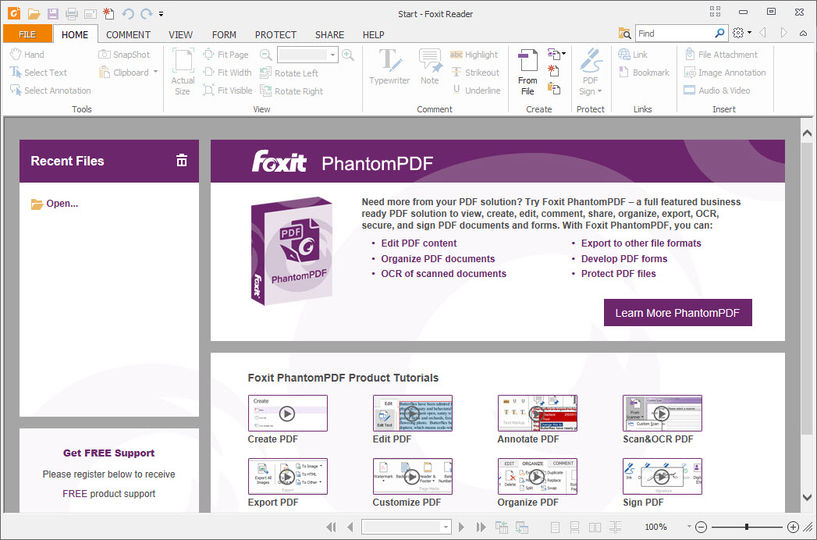Go to the next page with status bar arrow

click(x=461, y=527)
